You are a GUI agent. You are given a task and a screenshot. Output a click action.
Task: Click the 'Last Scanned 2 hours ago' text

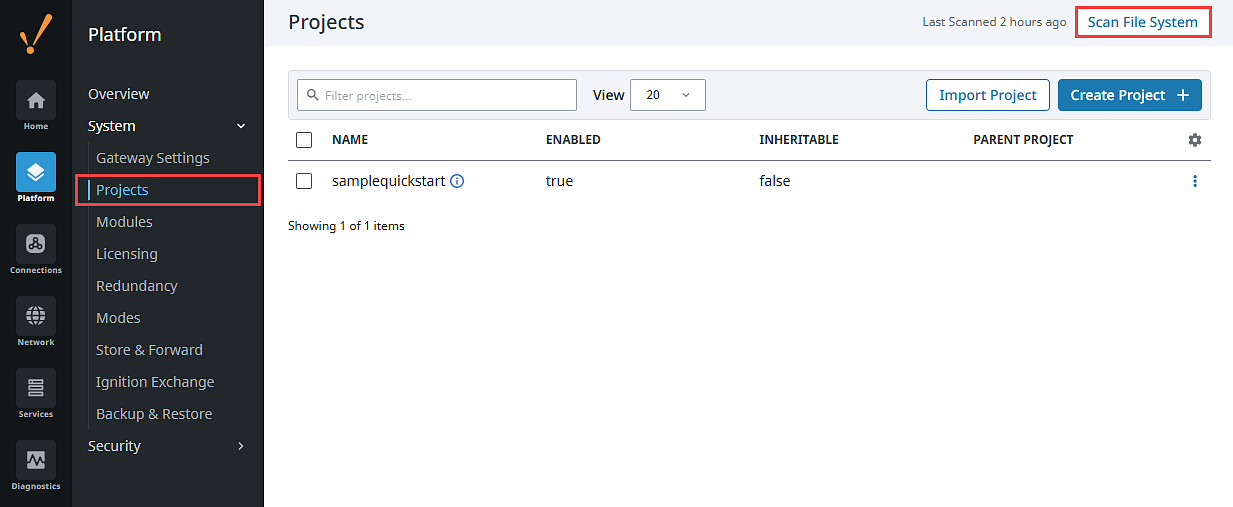pos(994,22)
